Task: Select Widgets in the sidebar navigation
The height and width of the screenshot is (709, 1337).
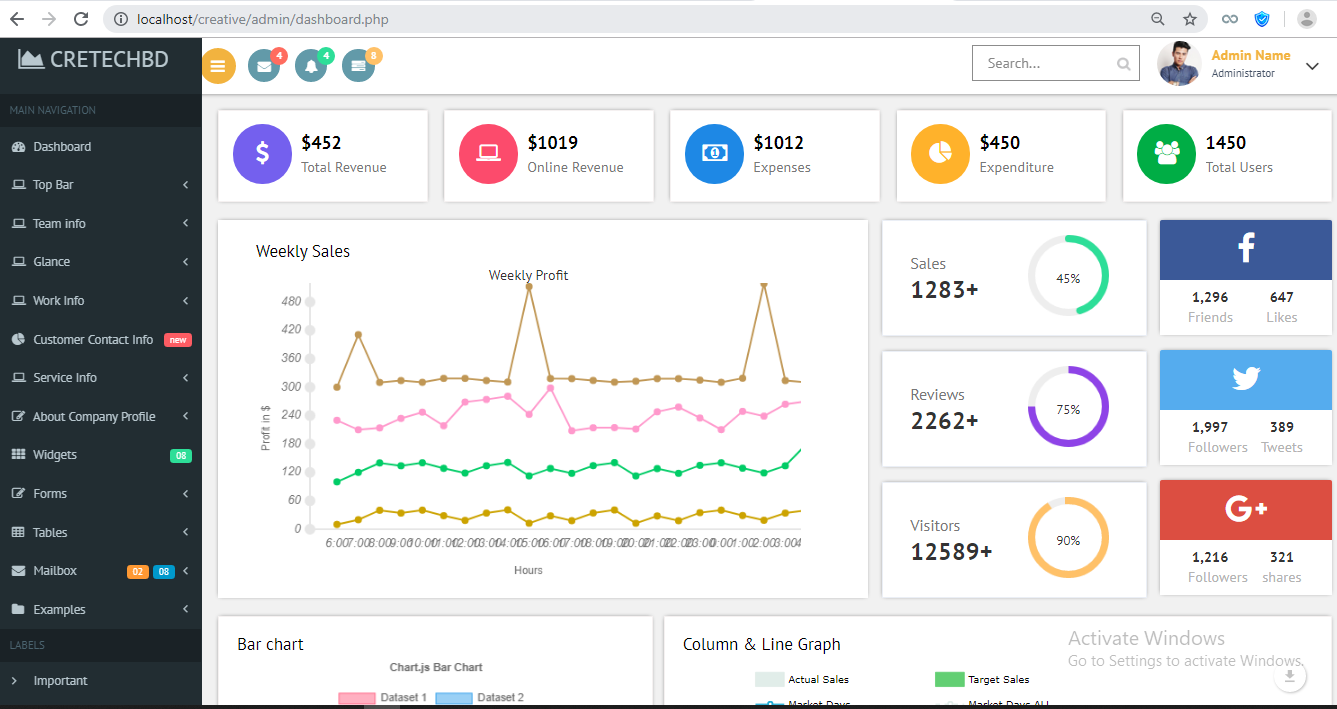Action: click(x=55, y=455)
